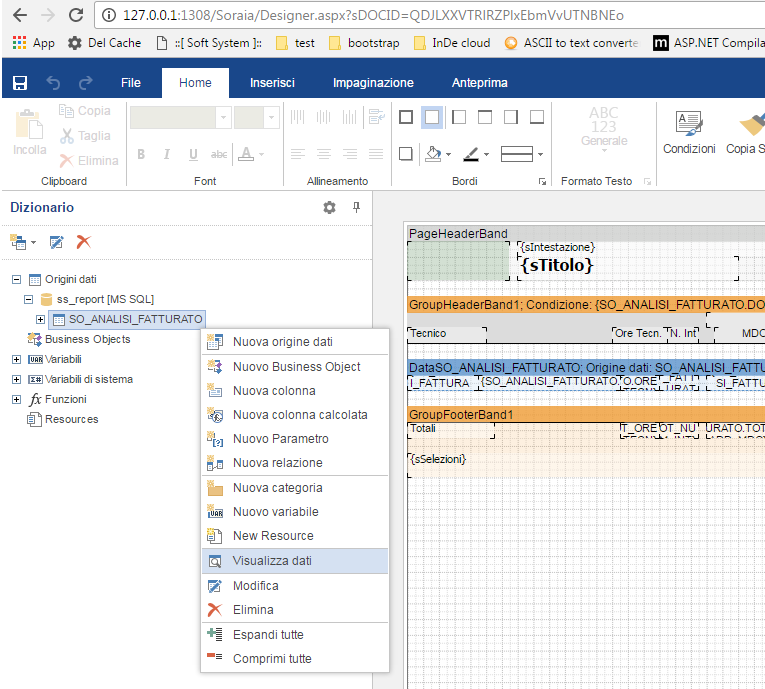The height and width of the screenshot is (689, 765).
Task: Open font text color picker
Action: [251, 155]
